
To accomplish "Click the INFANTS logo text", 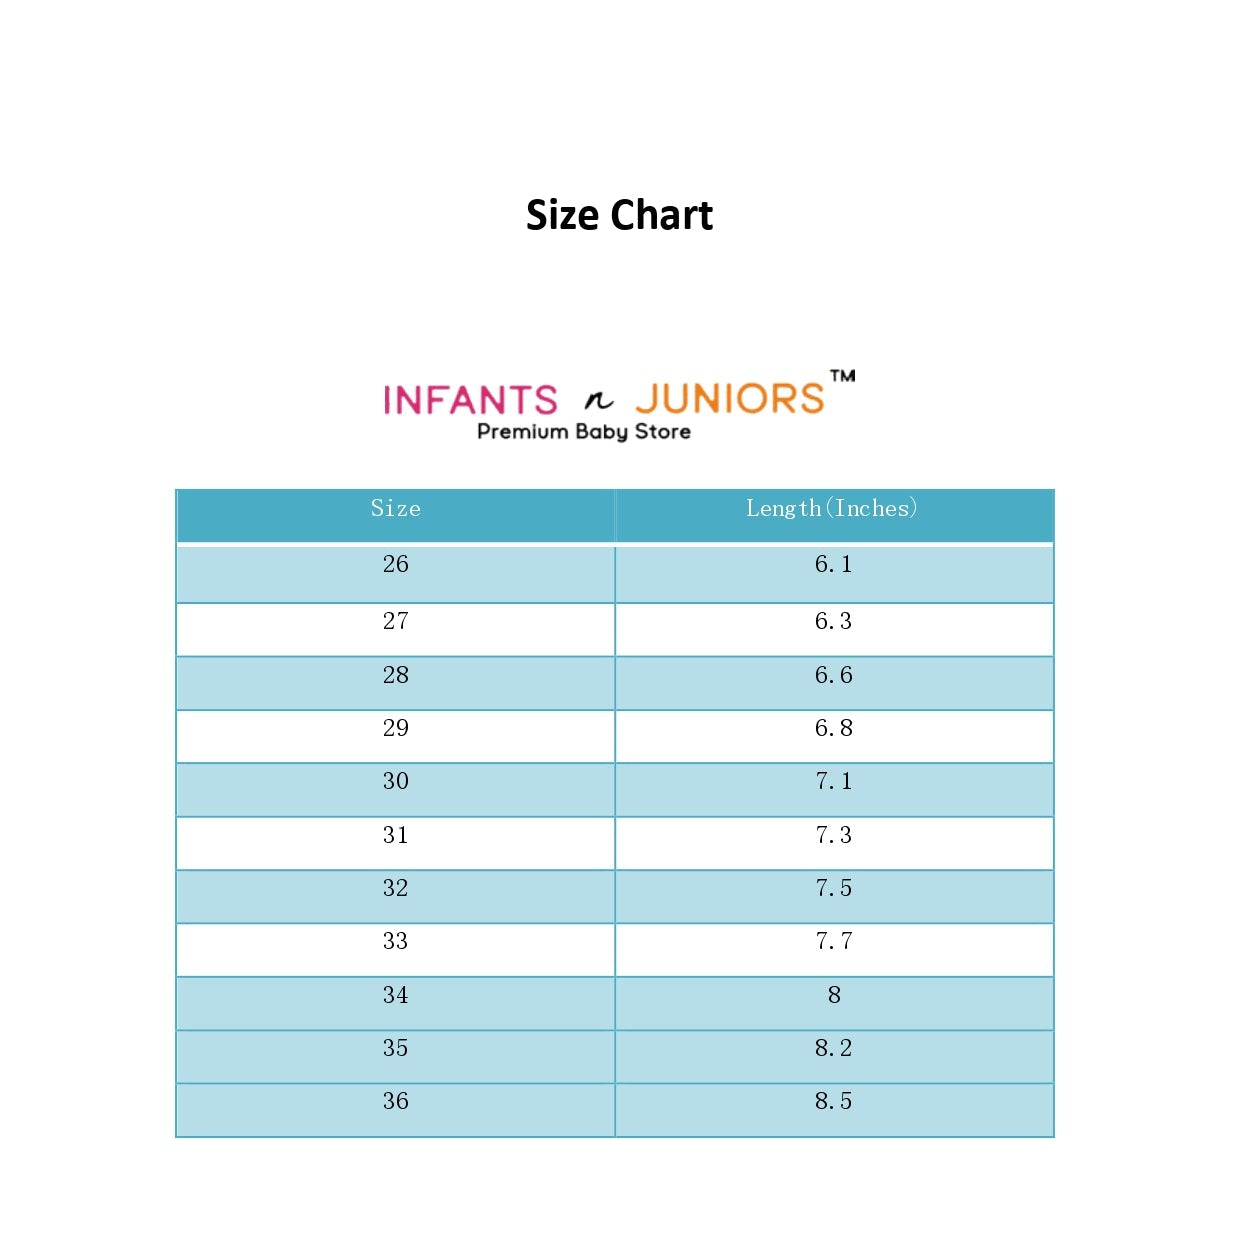I will pos(471,400).
